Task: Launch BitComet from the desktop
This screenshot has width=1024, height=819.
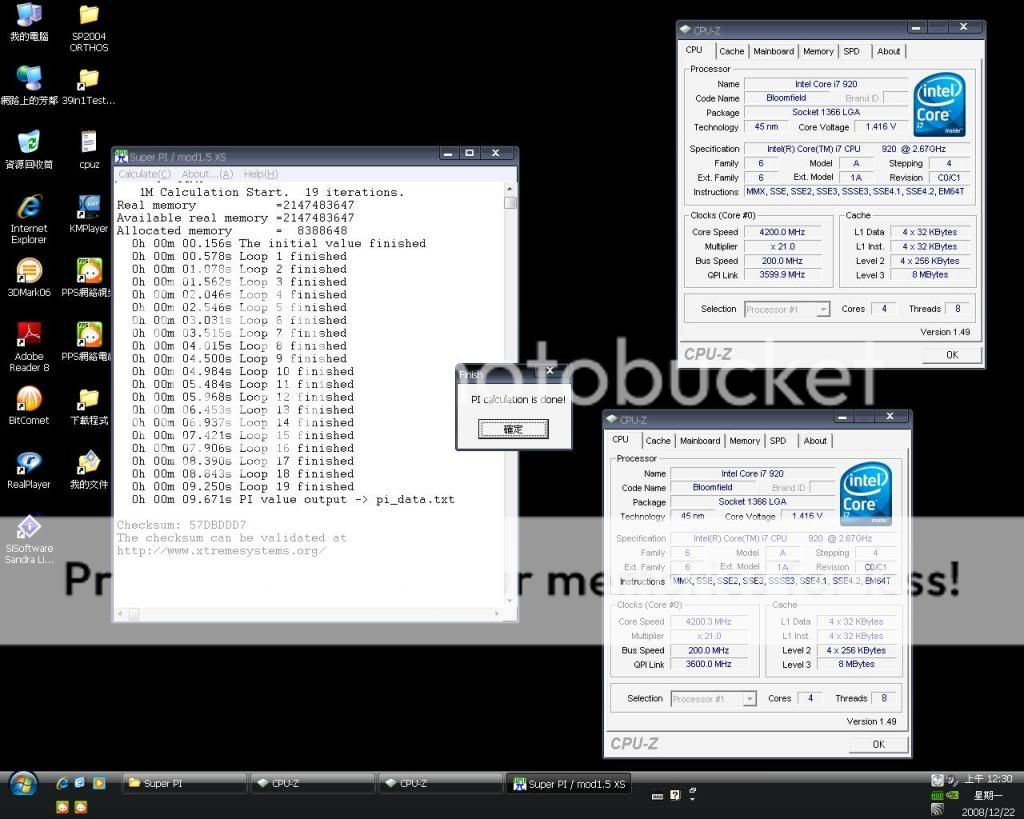Action: [x=29, y=400]
